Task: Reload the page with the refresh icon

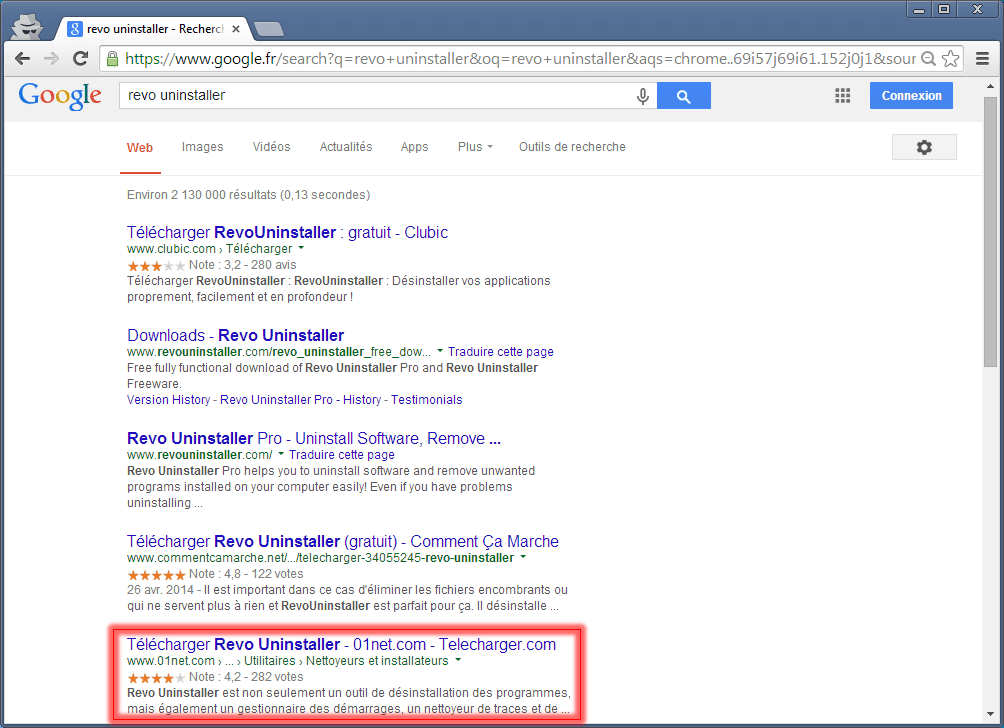Action: click(x=81, y=59)
